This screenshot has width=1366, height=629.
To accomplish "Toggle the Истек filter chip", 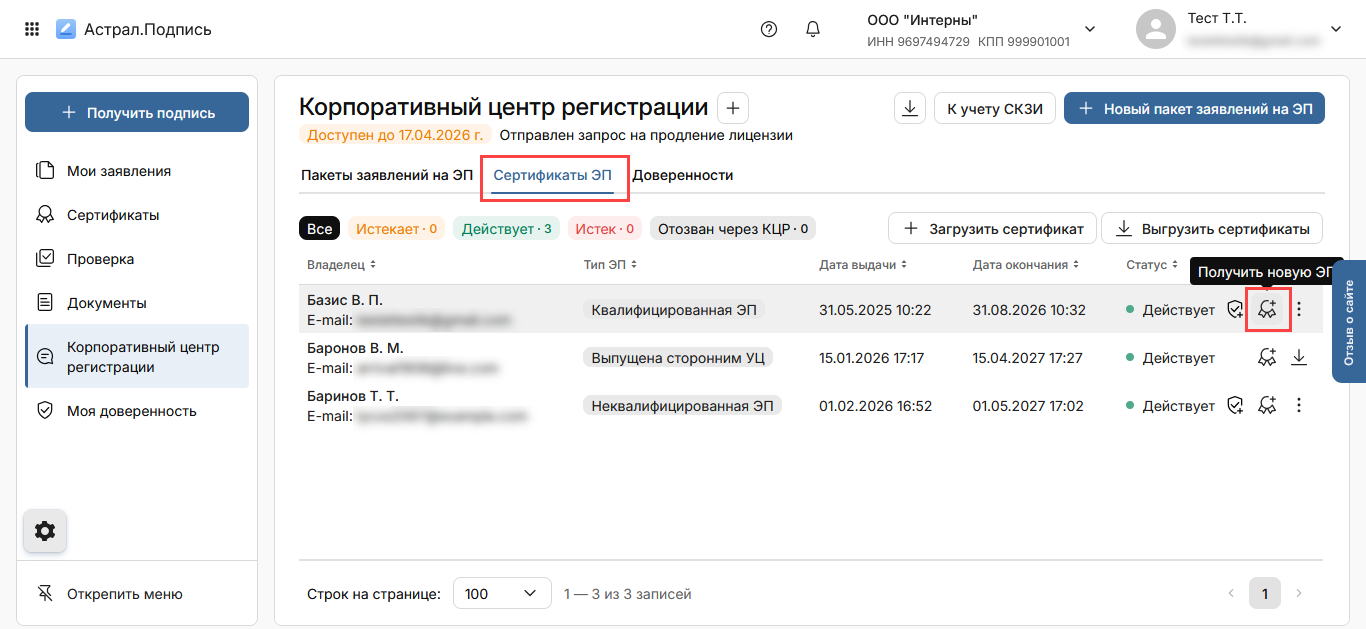I will [605, 229].
